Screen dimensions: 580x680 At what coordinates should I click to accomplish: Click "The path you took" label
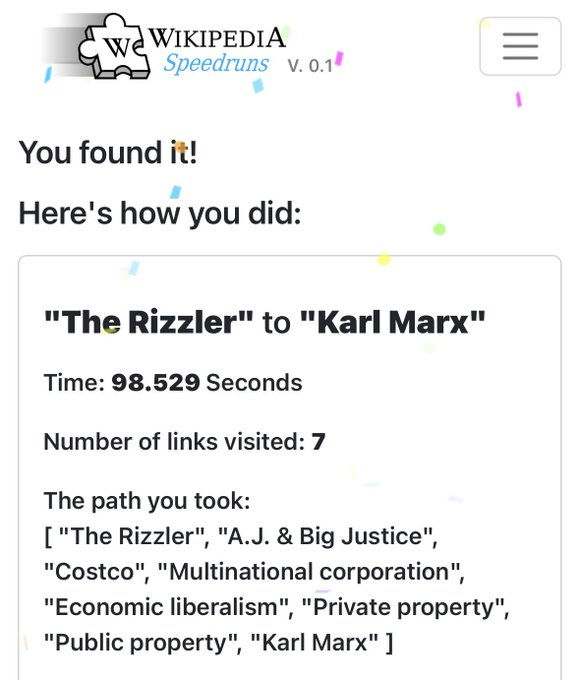(x=147, y=501)
